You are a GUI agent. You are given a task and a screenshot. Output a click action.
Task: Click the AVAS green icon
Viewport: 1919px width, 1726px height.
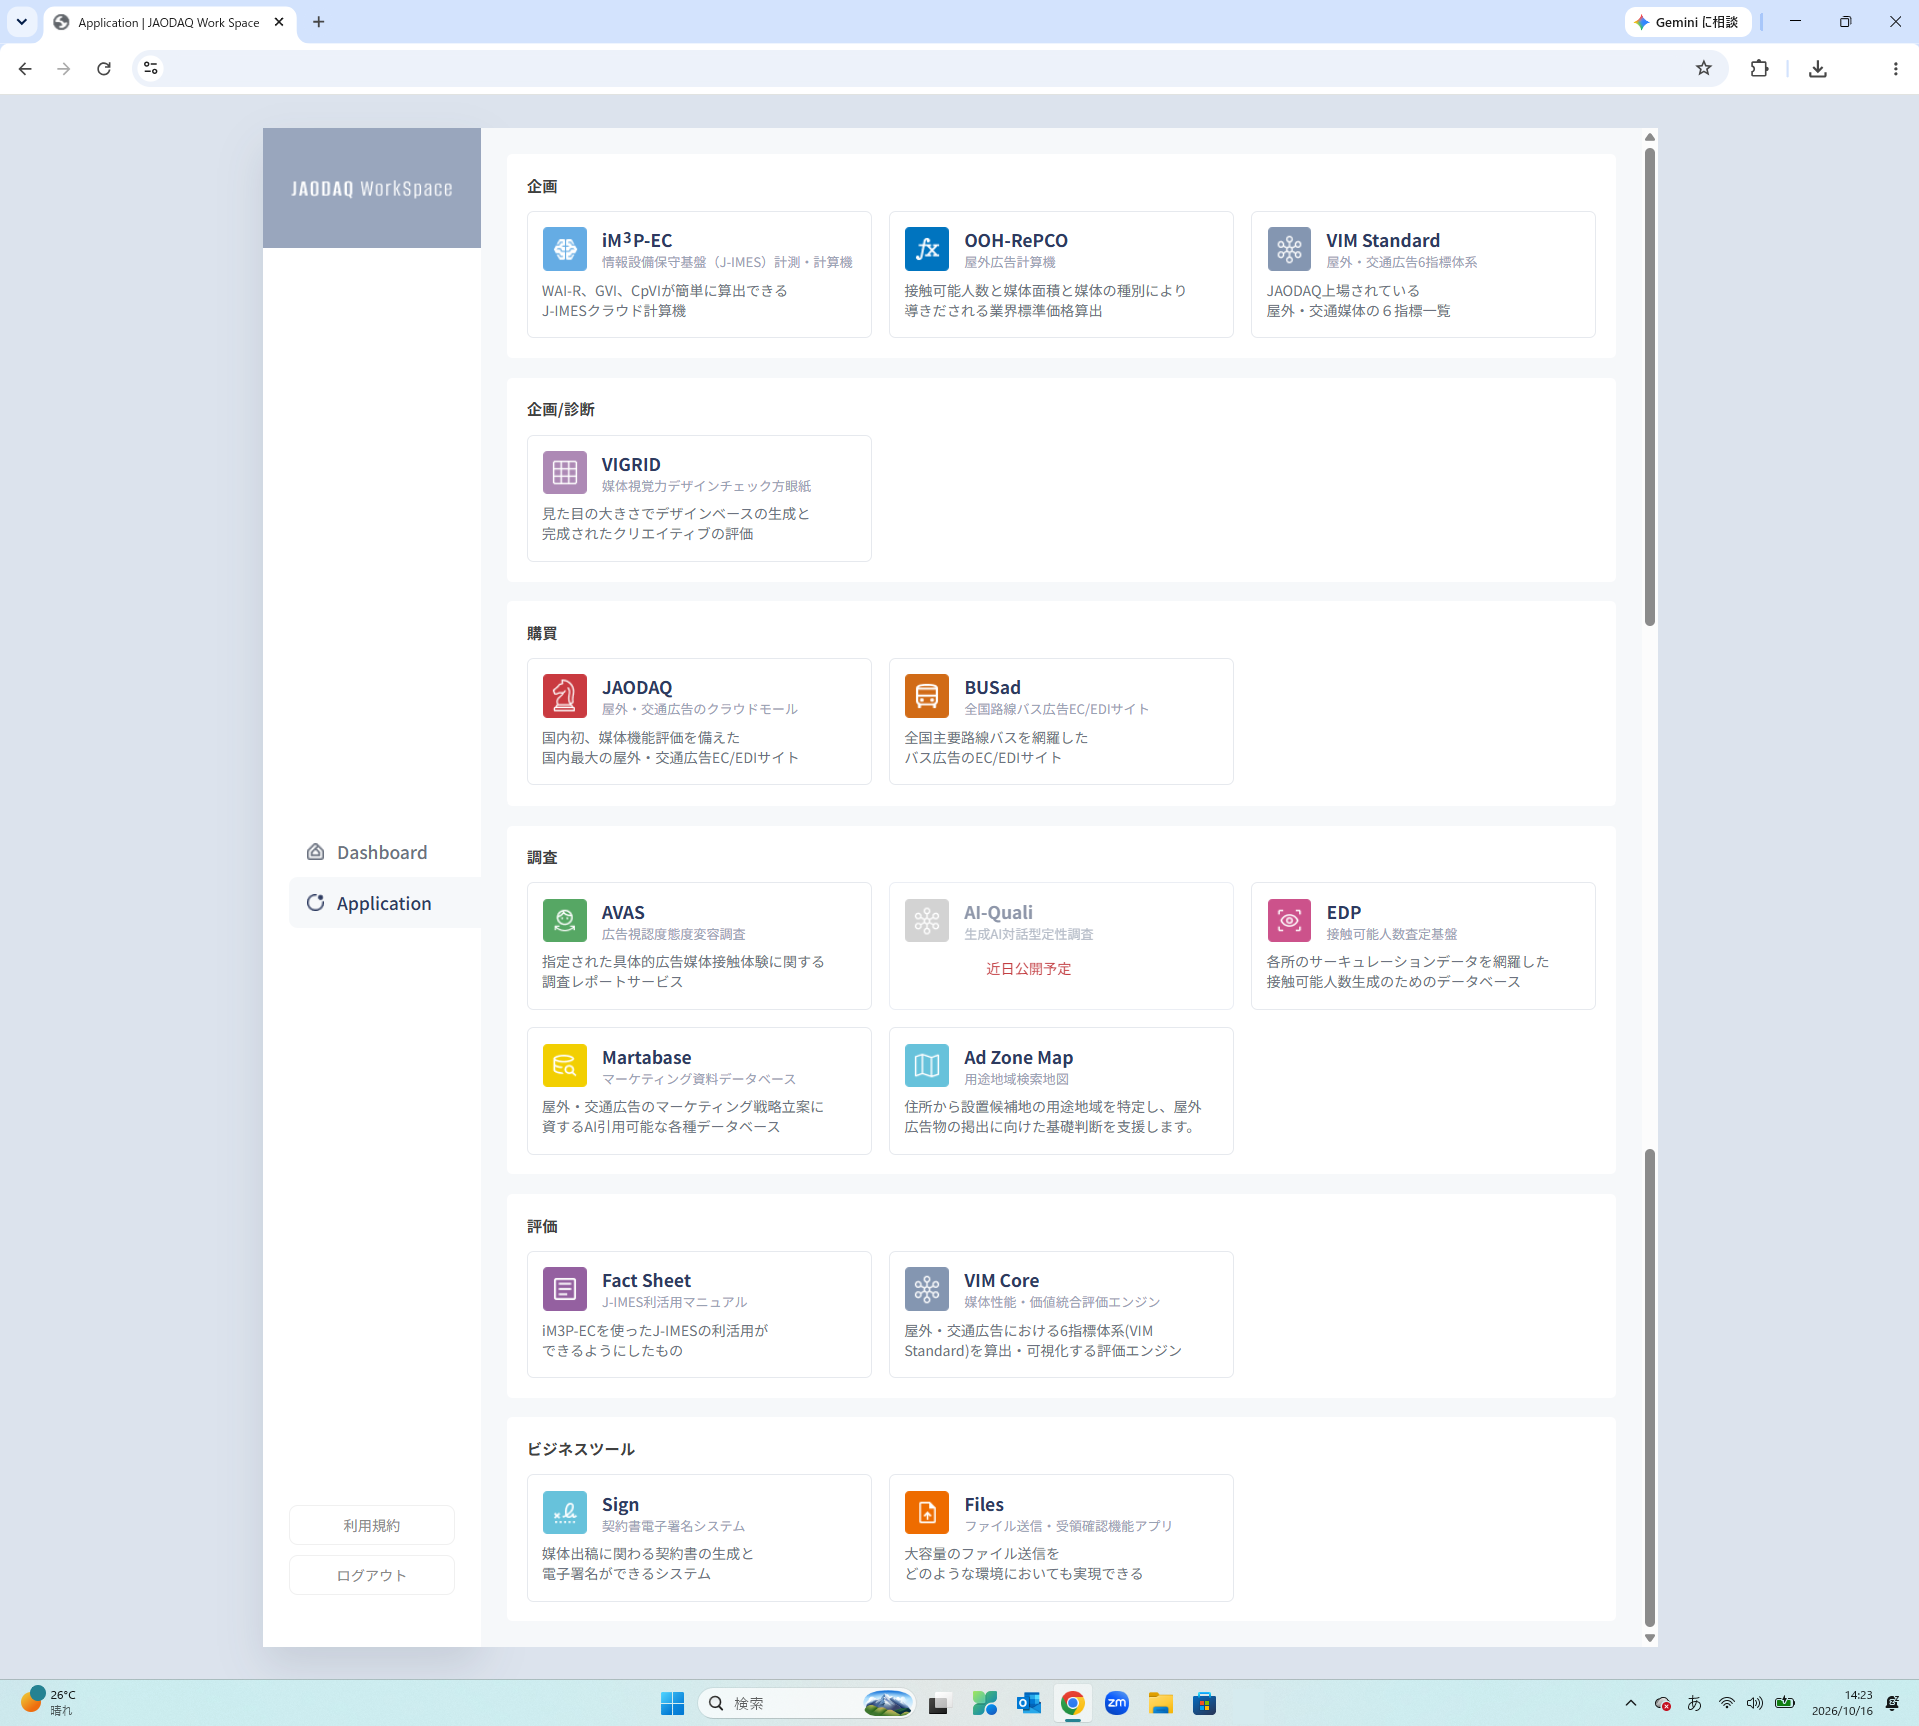[x=564, y=920]
